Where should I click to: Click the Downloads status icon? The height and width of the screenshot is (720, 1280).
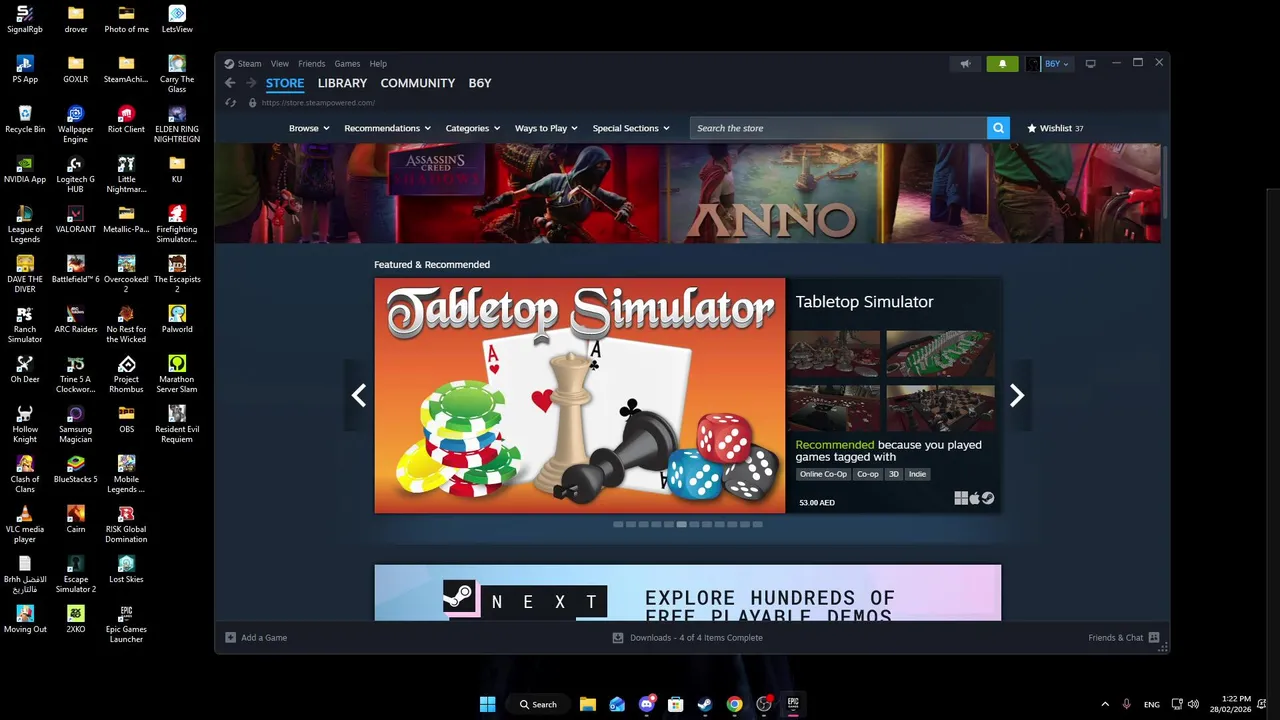tap(618, 637)
